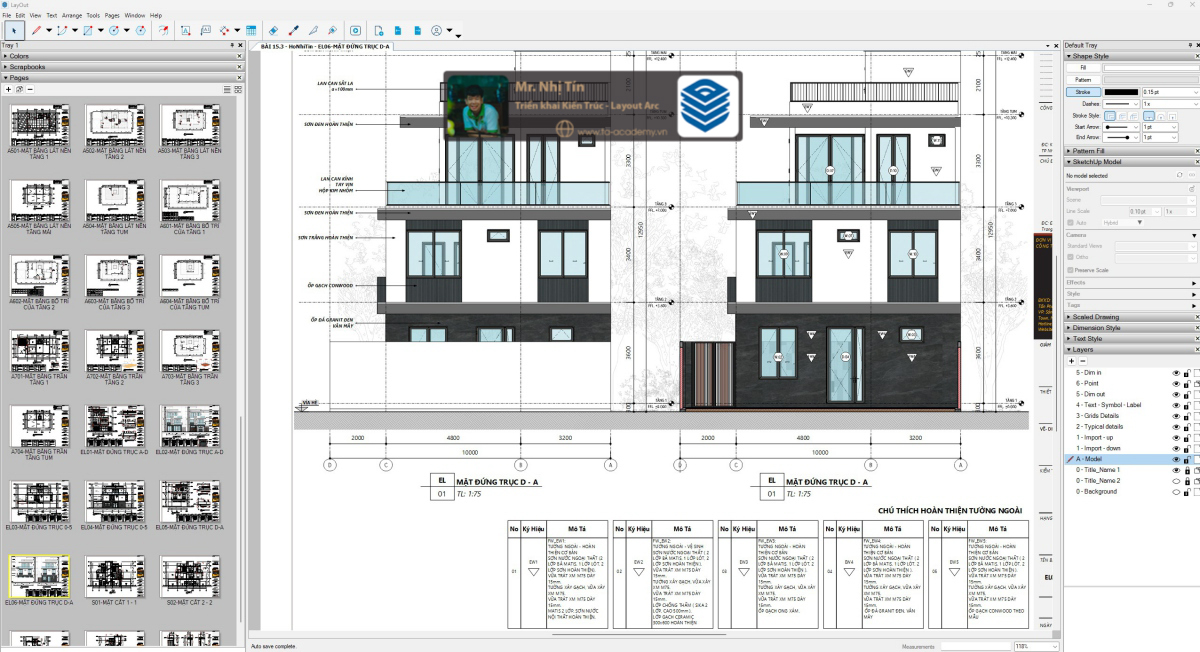Close the Layers panel
This screenshot has height=652, width=1200.
[x=1195, y=350]
